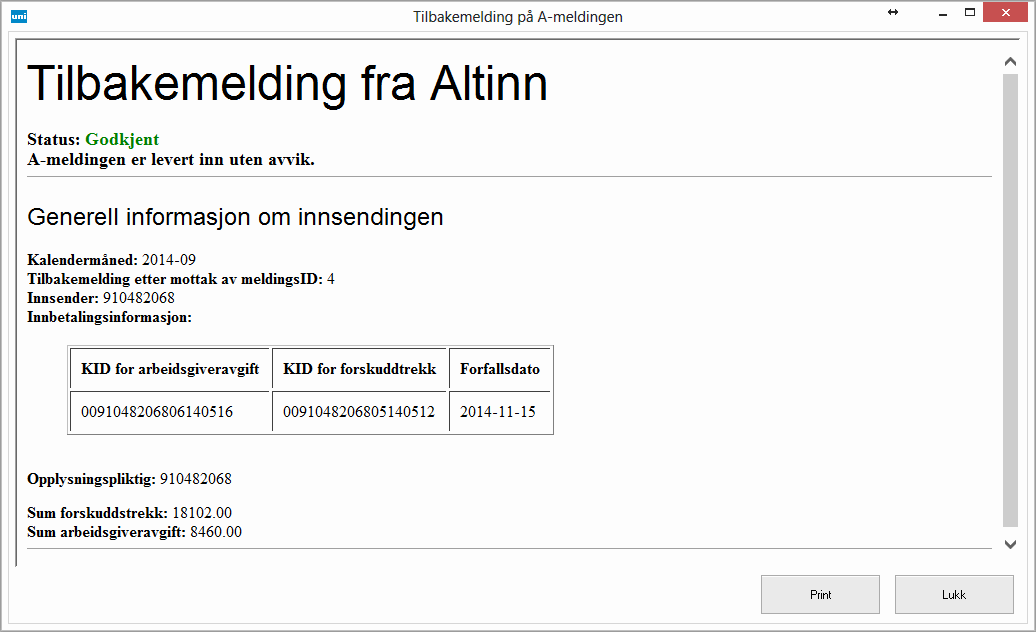Select the KID for arbeidsgiveravgift column header
Viewport: 1036px width, 632px height.
pos(170,369)
